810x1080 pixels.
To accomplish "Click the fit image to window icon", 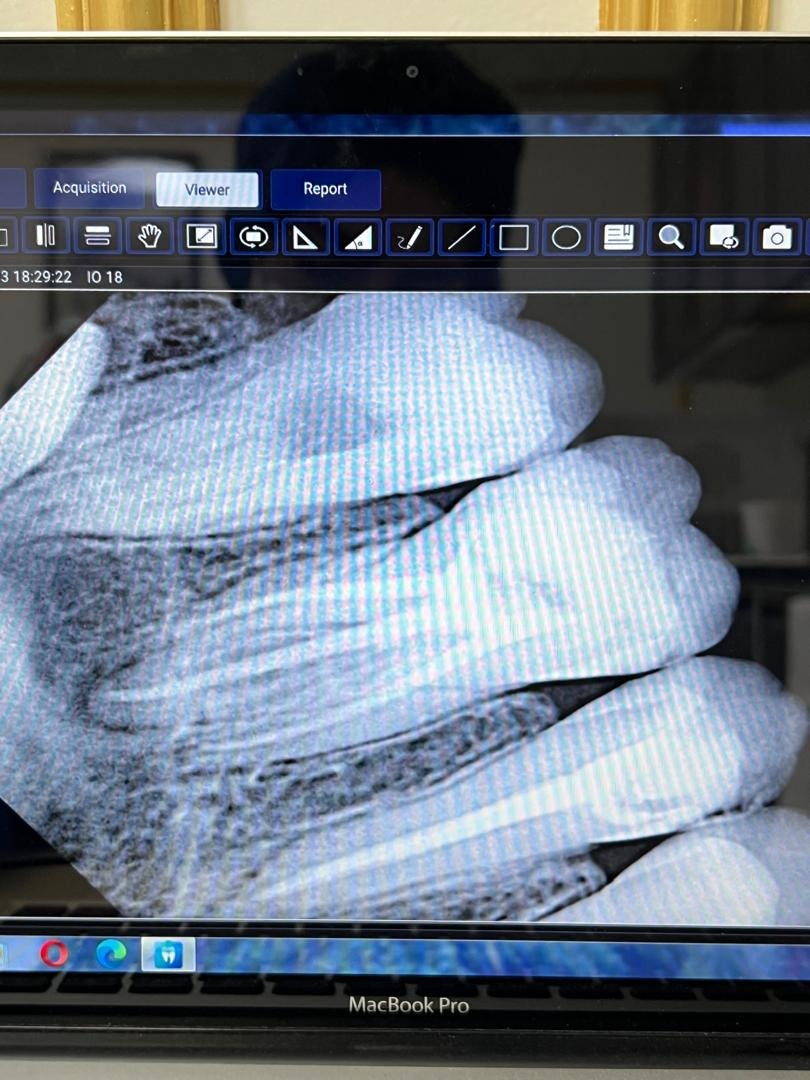I will coord(201,236).
